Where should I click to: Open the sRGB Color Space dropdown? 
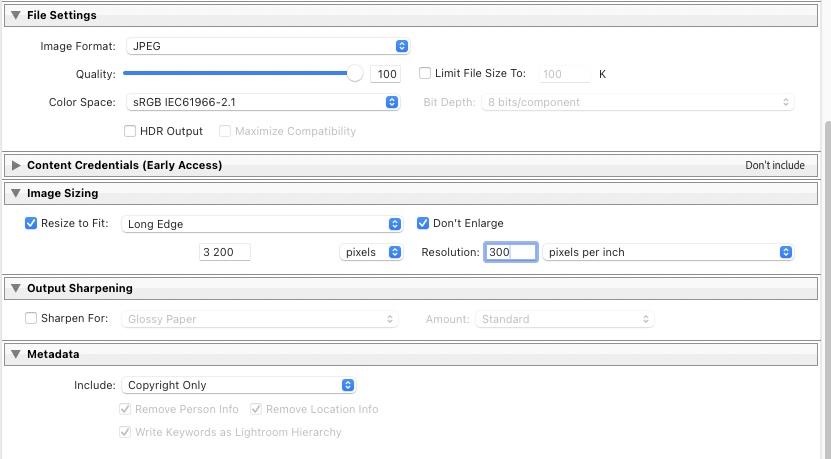pos(265,102)
